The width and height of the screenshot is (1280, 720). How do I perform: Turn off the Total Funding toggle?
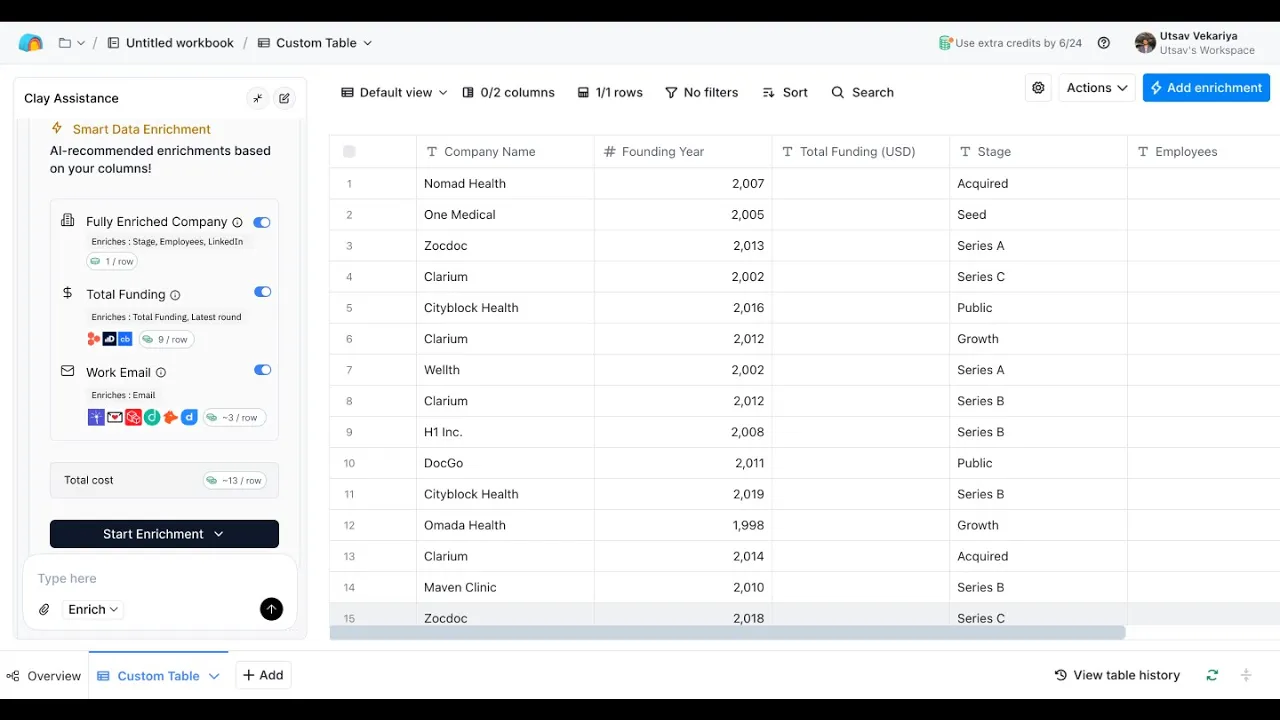point(262,292)
